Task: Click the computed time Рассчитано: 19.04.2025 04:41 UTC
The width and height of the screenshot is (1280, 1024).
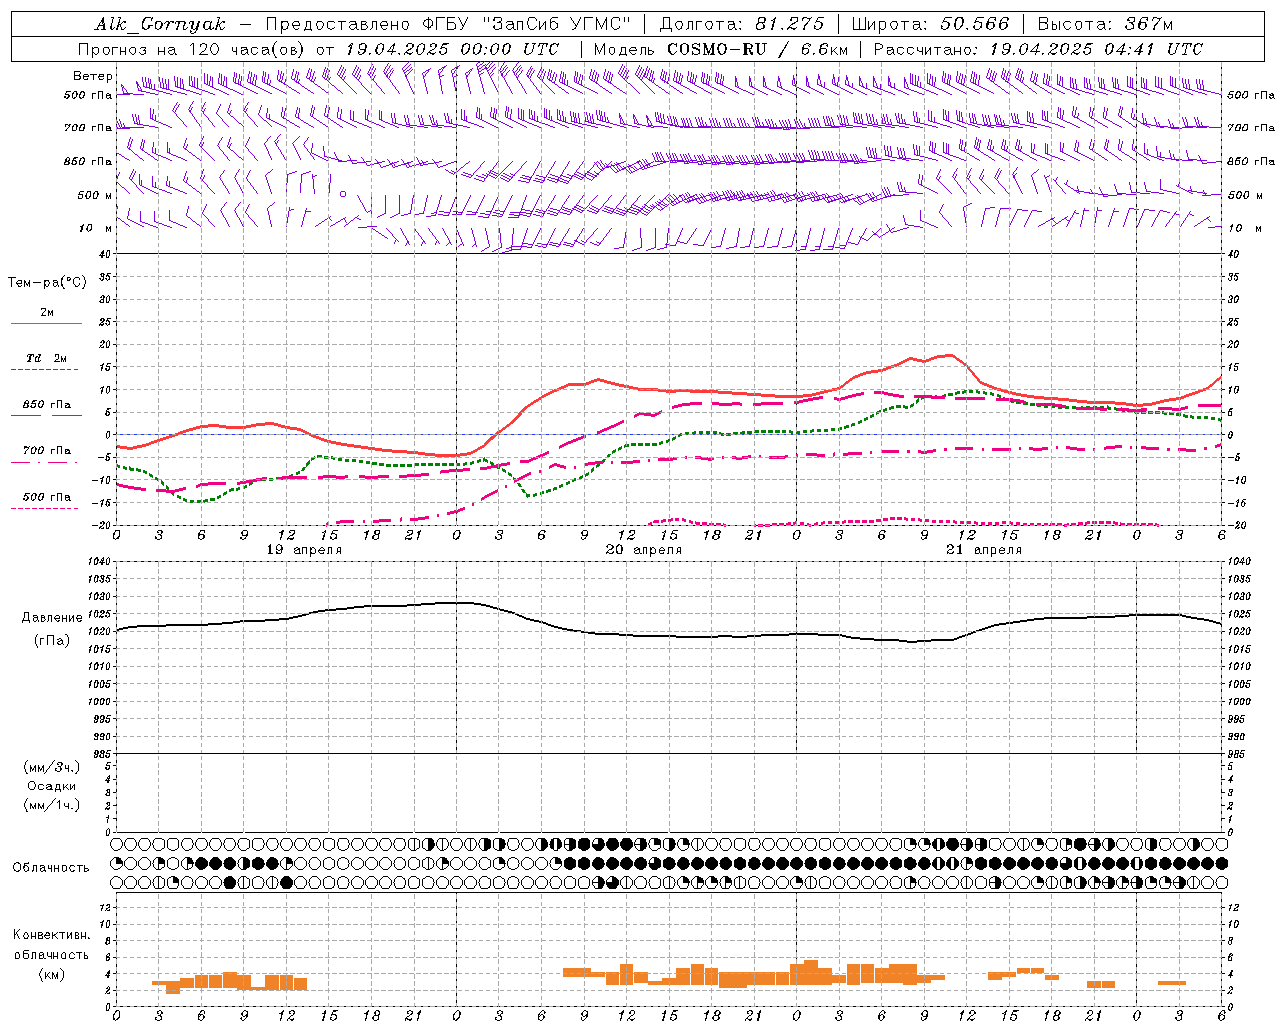Action: tap(1038, 49)
